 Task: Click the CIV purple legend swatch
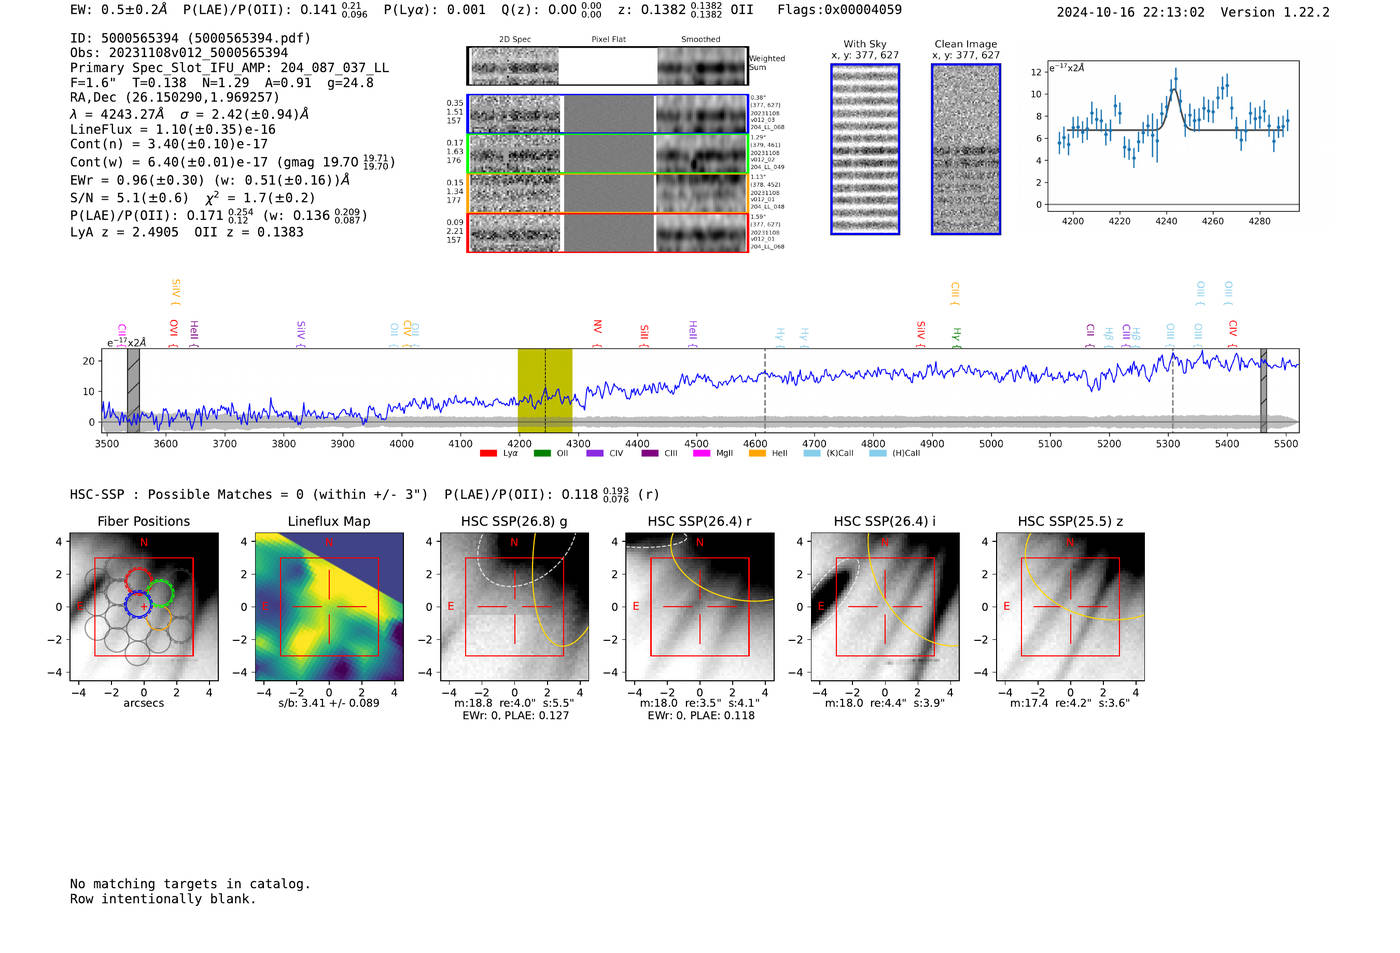[596, 454]
